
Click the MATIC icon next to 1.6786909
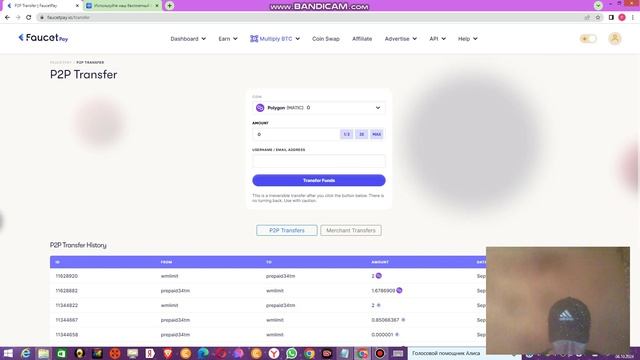coord(399,291)
